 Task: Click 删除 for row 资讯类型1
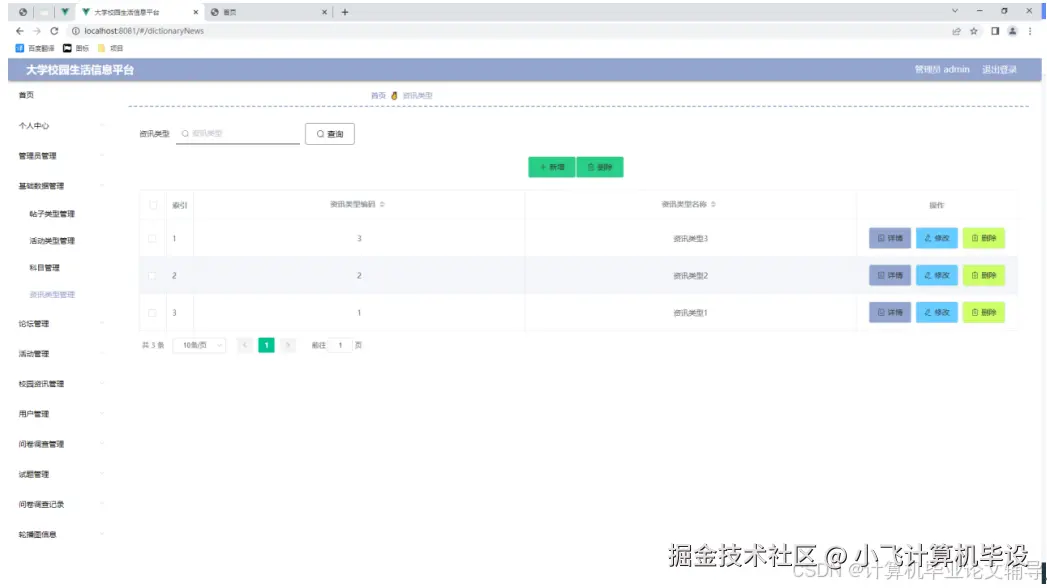point(984,312)
